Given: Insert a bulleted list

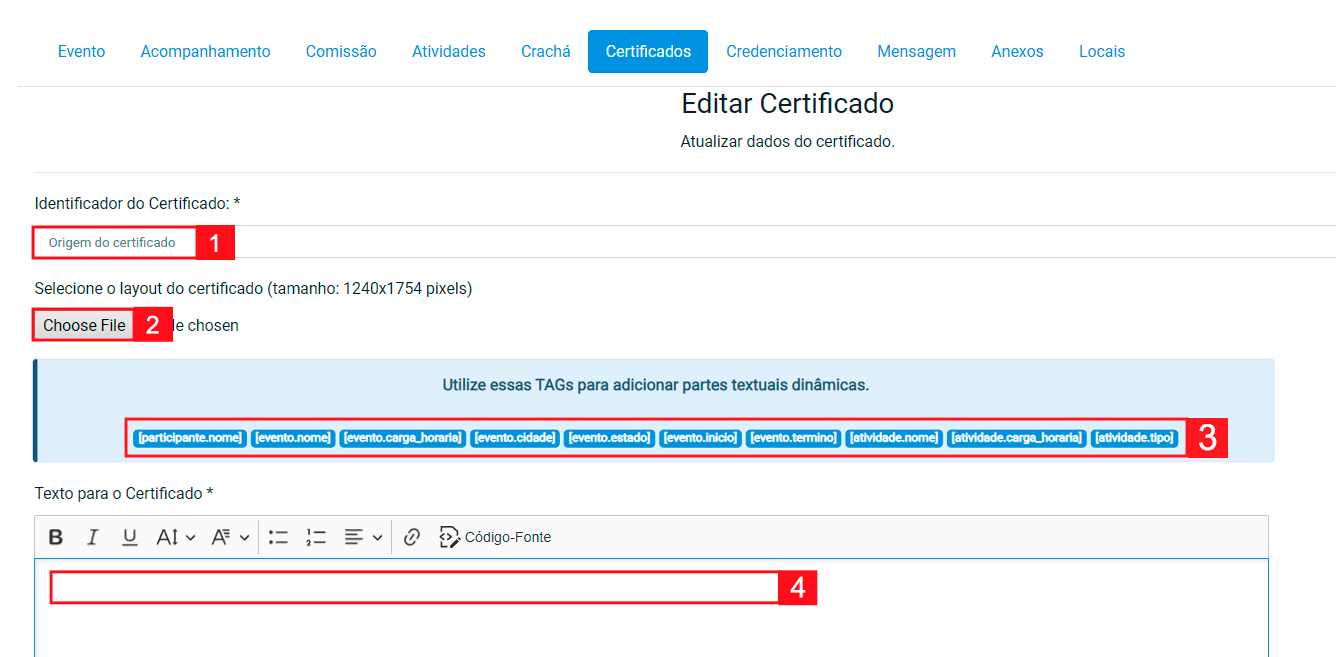Looking at the screenshot, I should 278,537.
